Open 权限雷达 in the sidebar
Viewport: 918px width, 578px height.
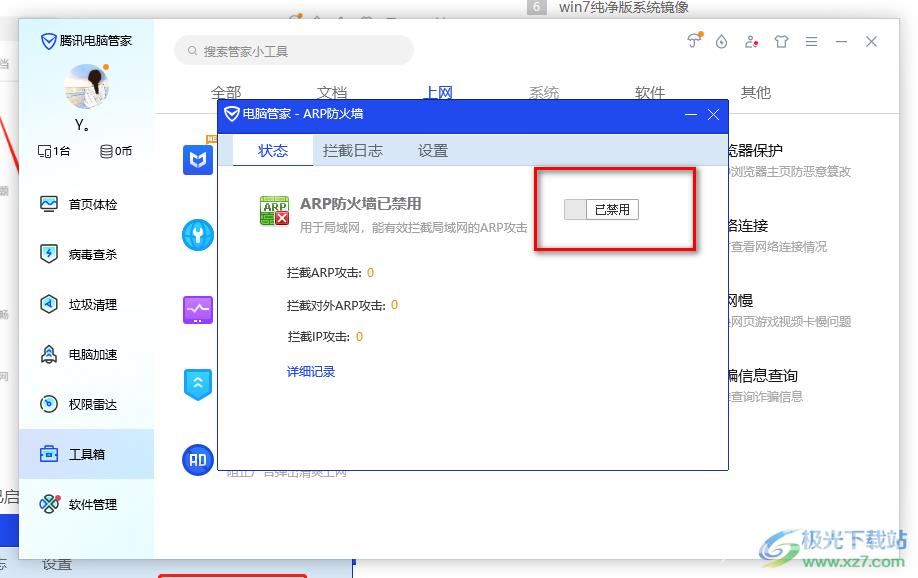[87, 404]
